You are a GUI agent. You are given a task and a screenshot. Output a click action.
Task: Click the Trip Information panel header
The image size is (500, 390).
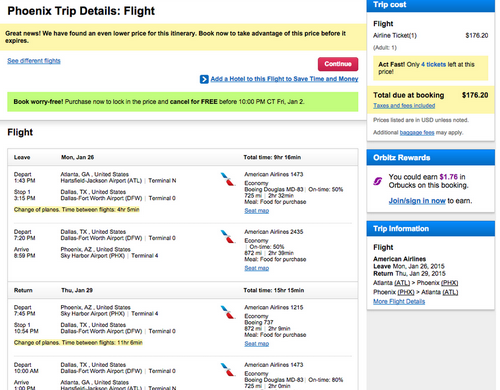pos(431,229)
